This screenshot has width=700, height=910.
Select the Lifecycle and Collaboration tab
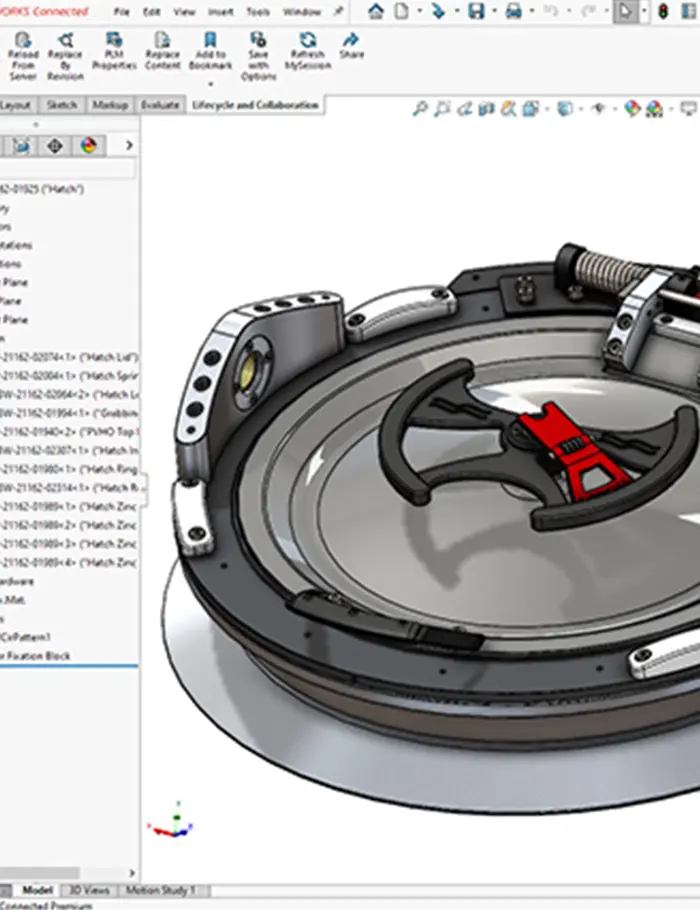(255, 105)
